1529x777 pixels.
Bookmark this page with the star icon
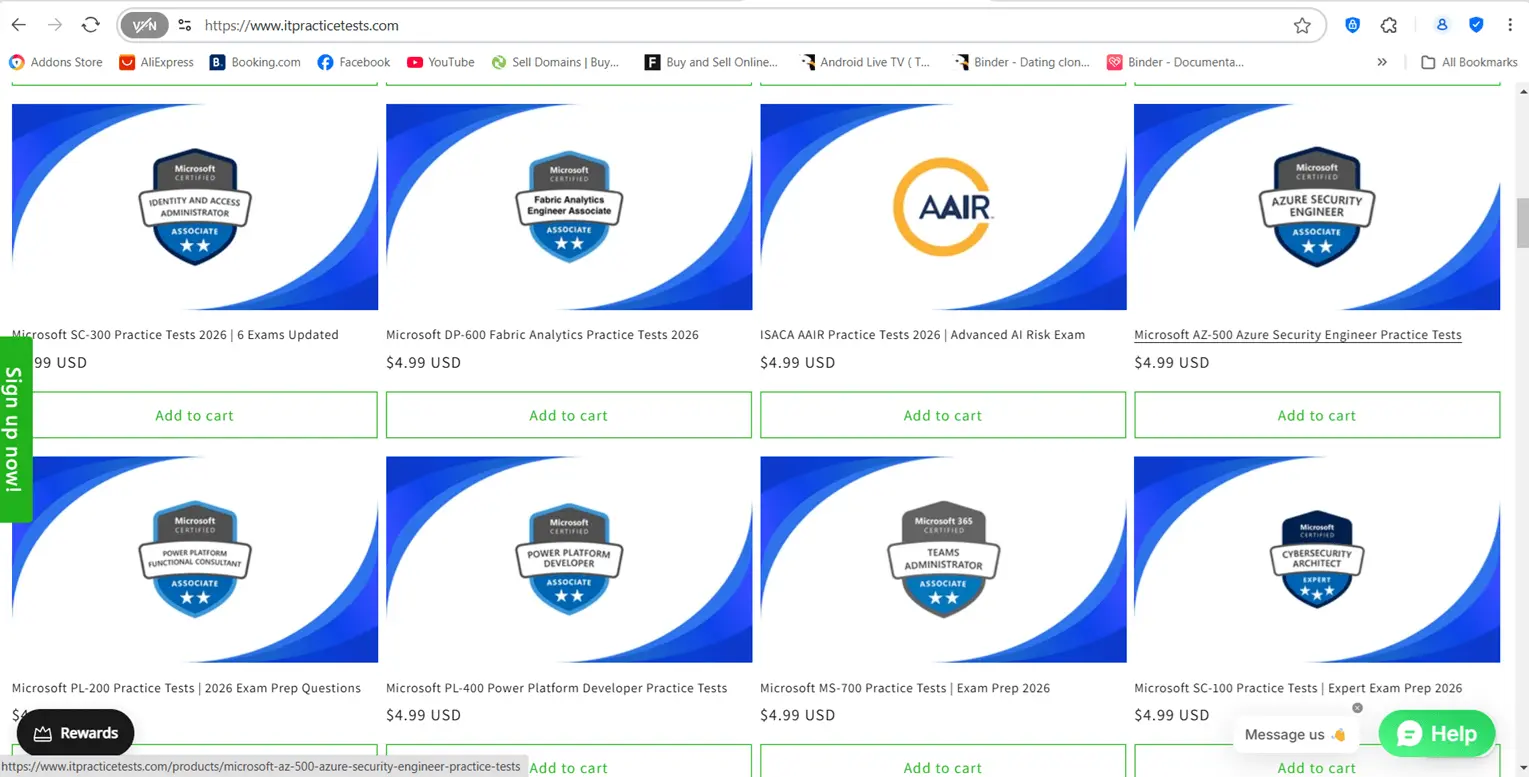[x=1302, y=25]
